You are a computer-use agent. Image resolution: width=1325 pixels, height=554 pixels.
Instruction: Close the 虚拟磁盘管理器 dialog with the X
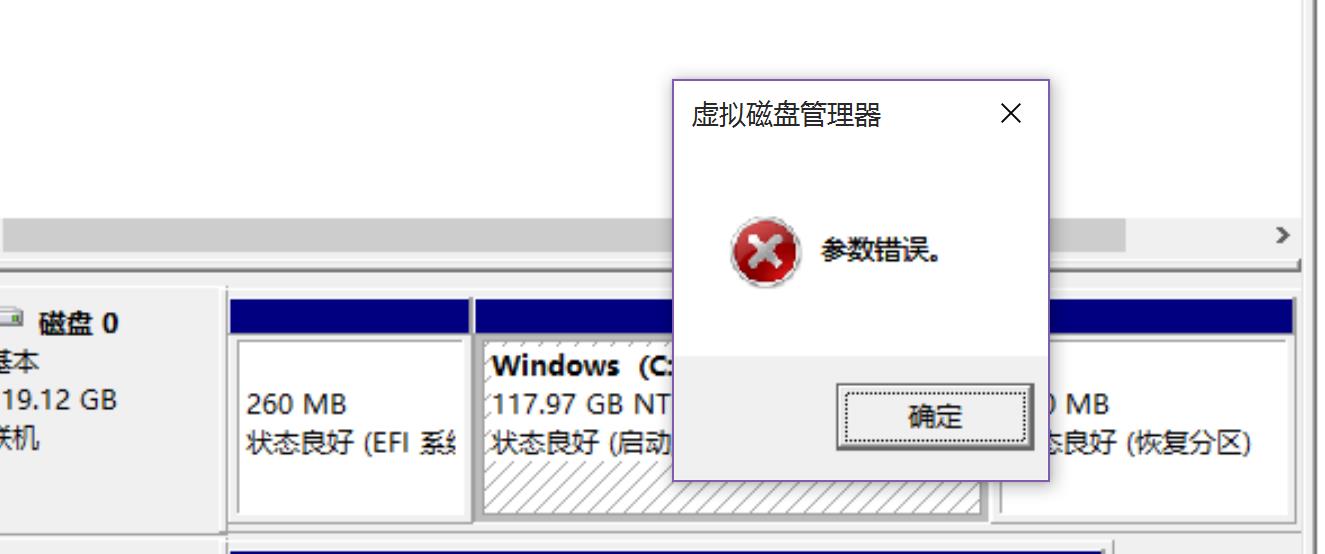pos(1011,114)
